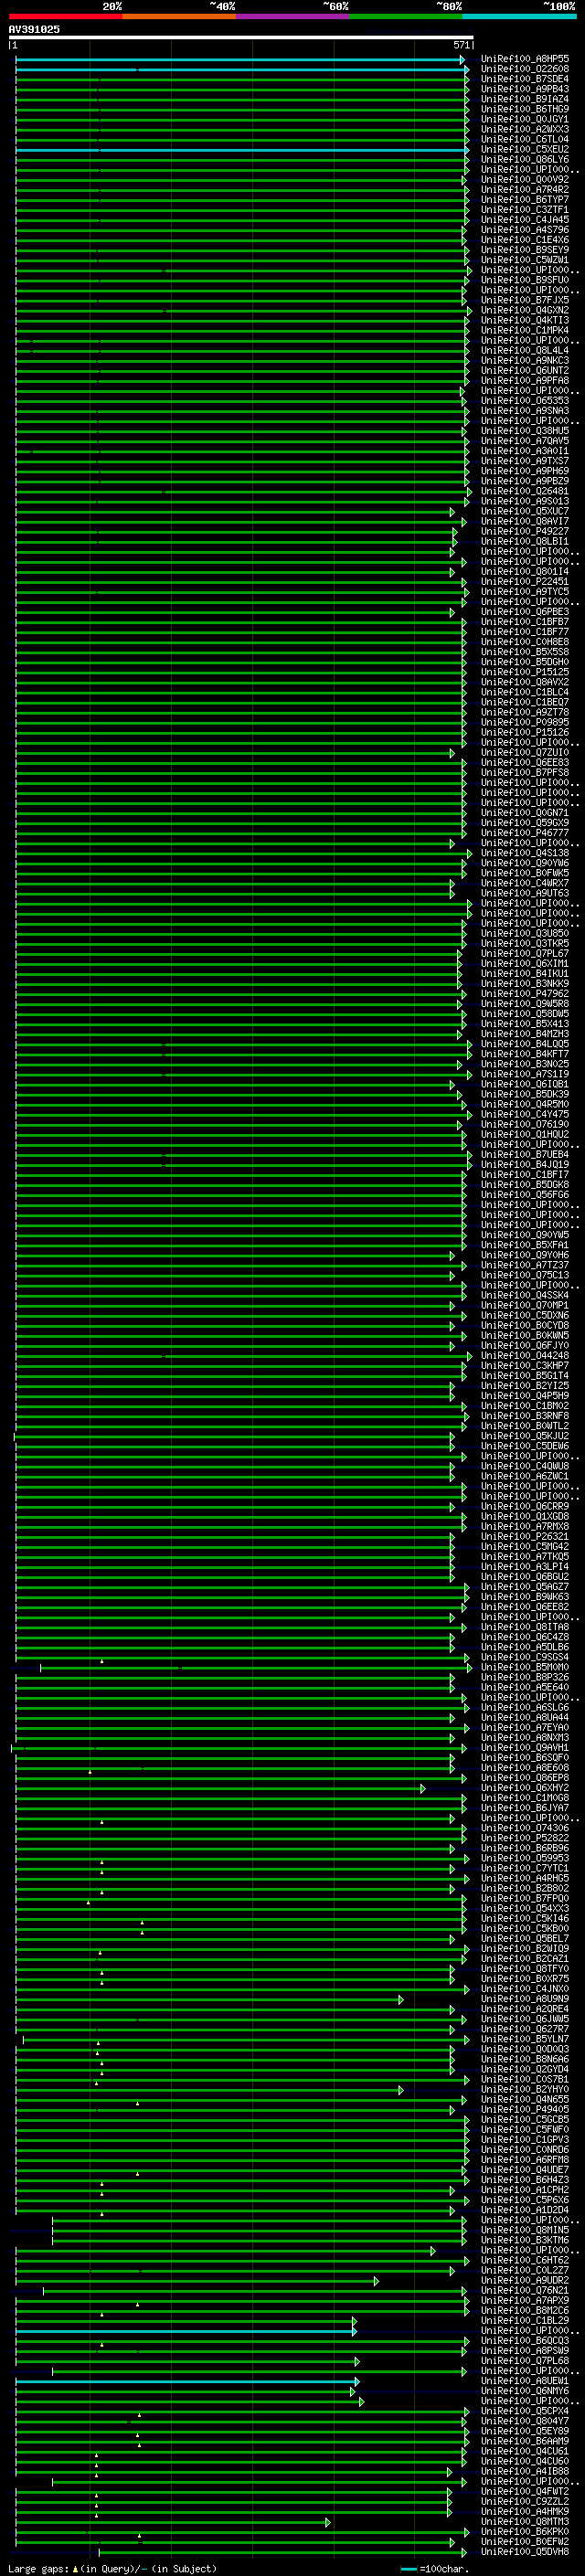
Task: Select hit UniRef100_O65353
Action: click(525, 400)
